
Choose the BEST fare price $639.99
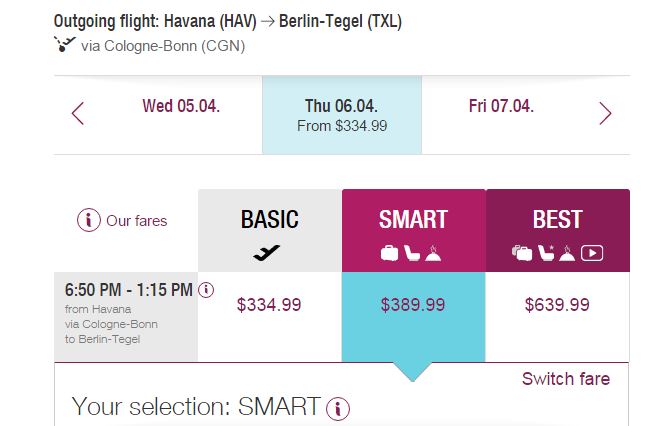557,305
